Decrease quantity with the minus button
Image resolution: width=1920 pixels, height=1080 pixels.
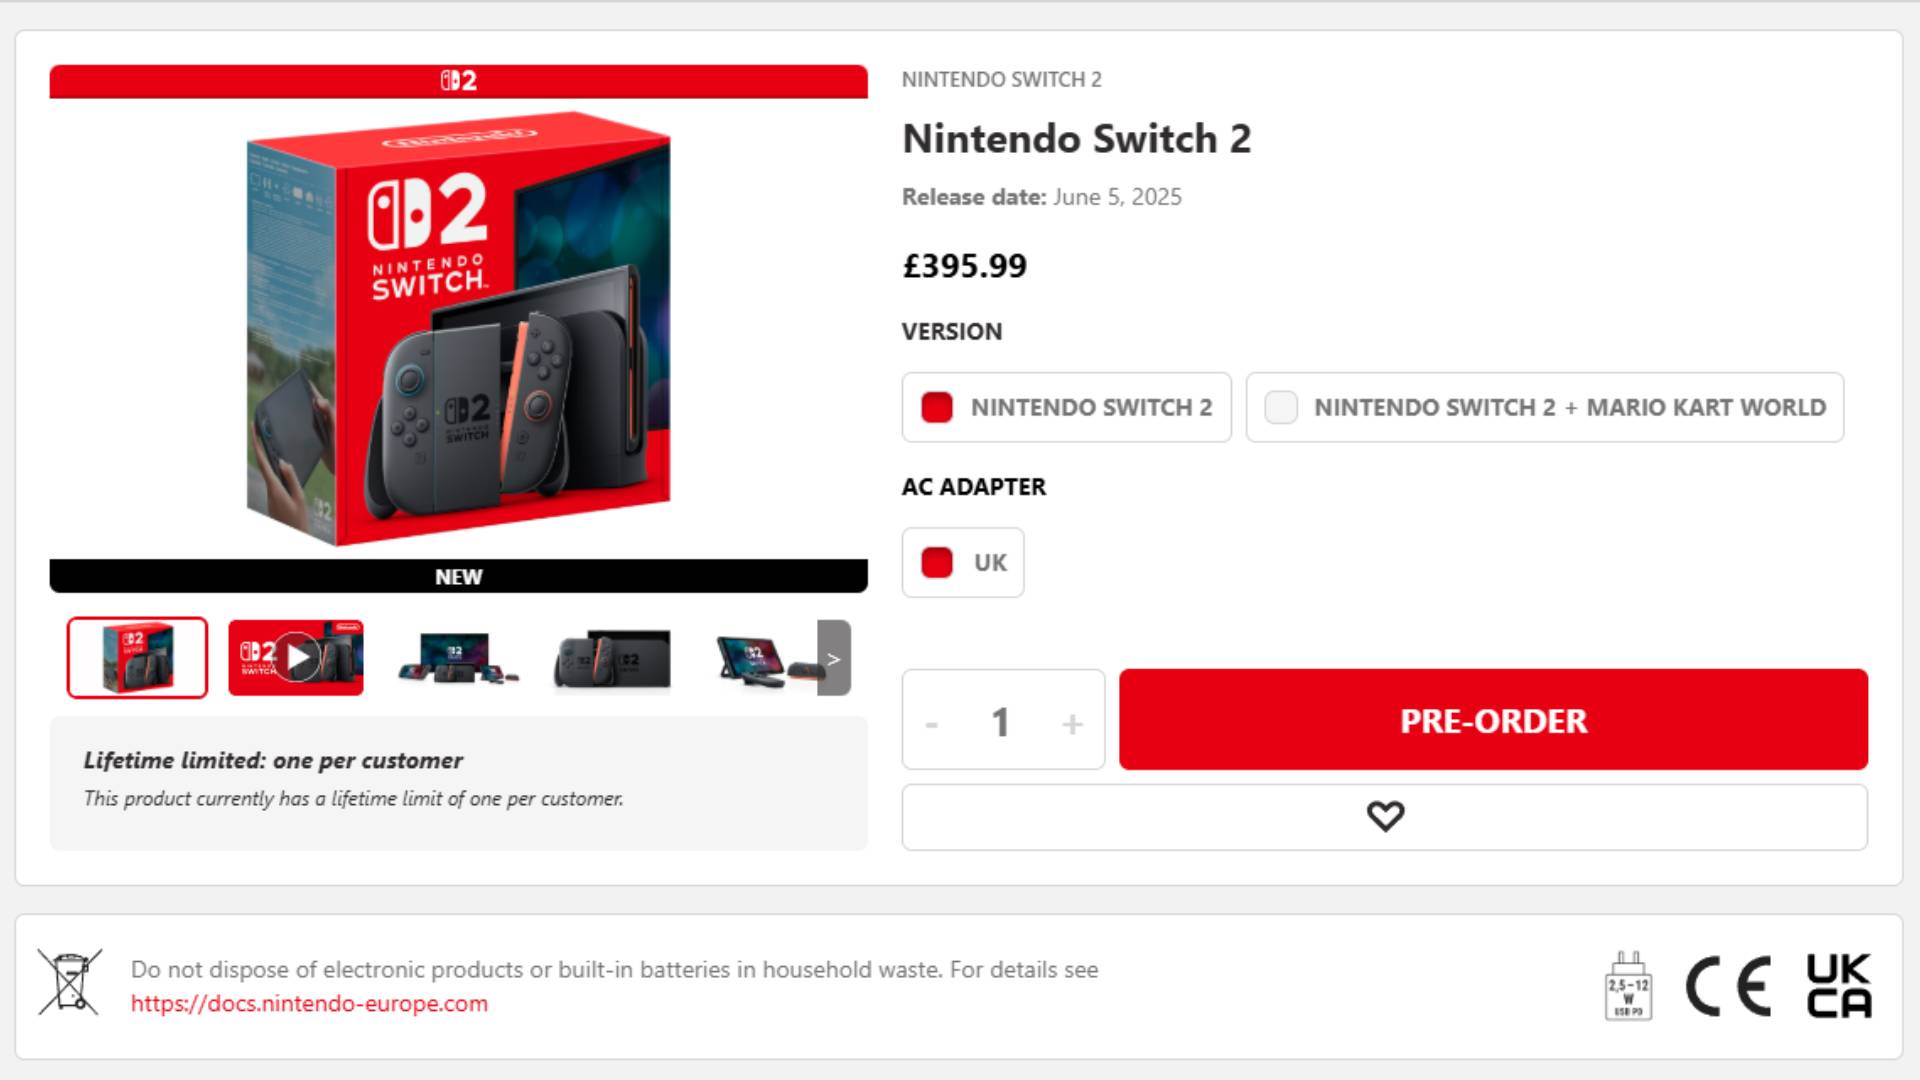tap(932, 723)
